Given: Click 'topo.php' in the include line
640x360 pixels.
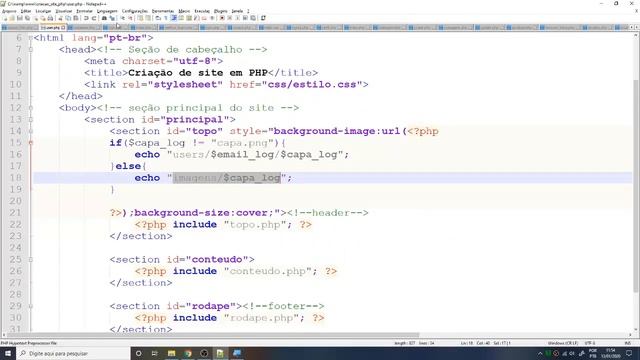Looking at the screenshot, I should point(255,224).
